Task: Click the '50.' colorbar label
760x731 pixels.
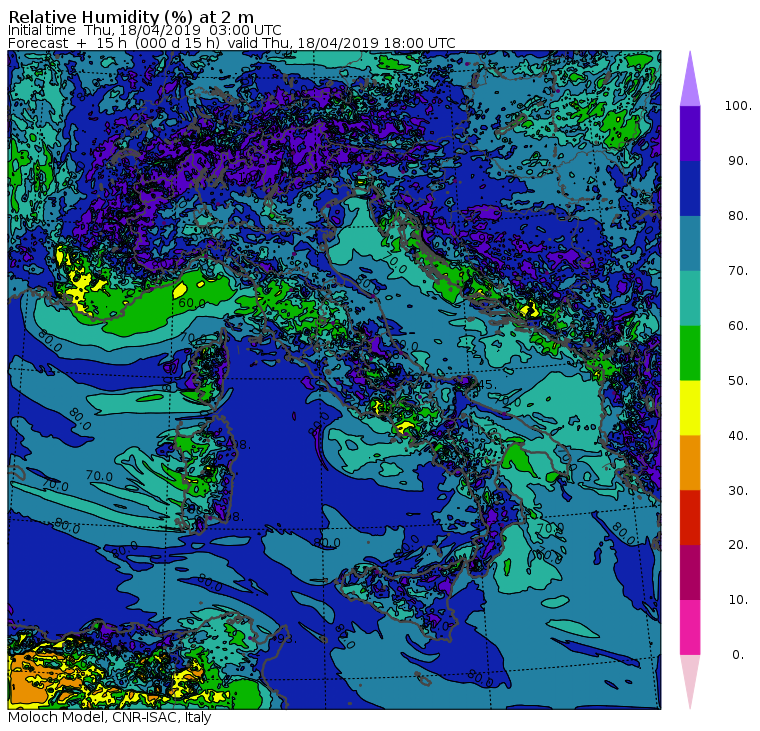Action: click(x=738, y=381)
